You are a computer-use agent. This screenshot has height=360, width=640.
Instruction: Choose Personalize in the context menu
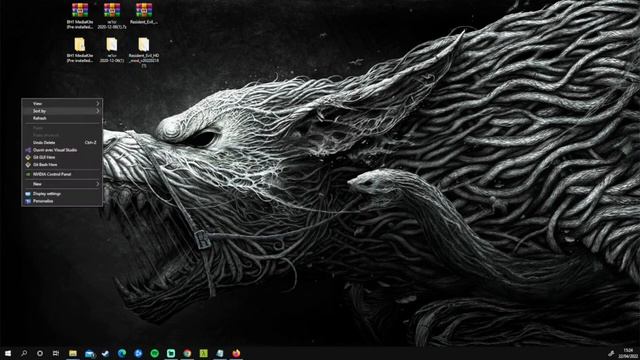tap(62, 201)
